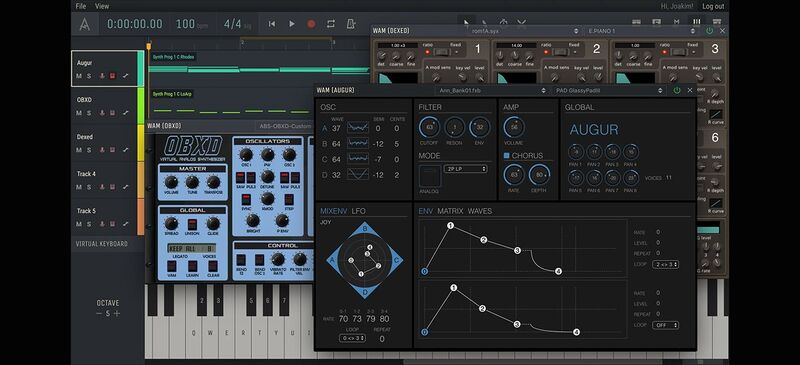Switch to the LFO tab in Augur
The height and width of the screenshot is (365, 800).
(359, 211)
